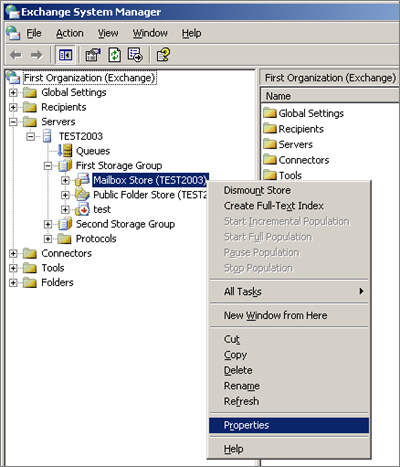
Task: Click the Export List toolbar icon
Action: point(135,55)
